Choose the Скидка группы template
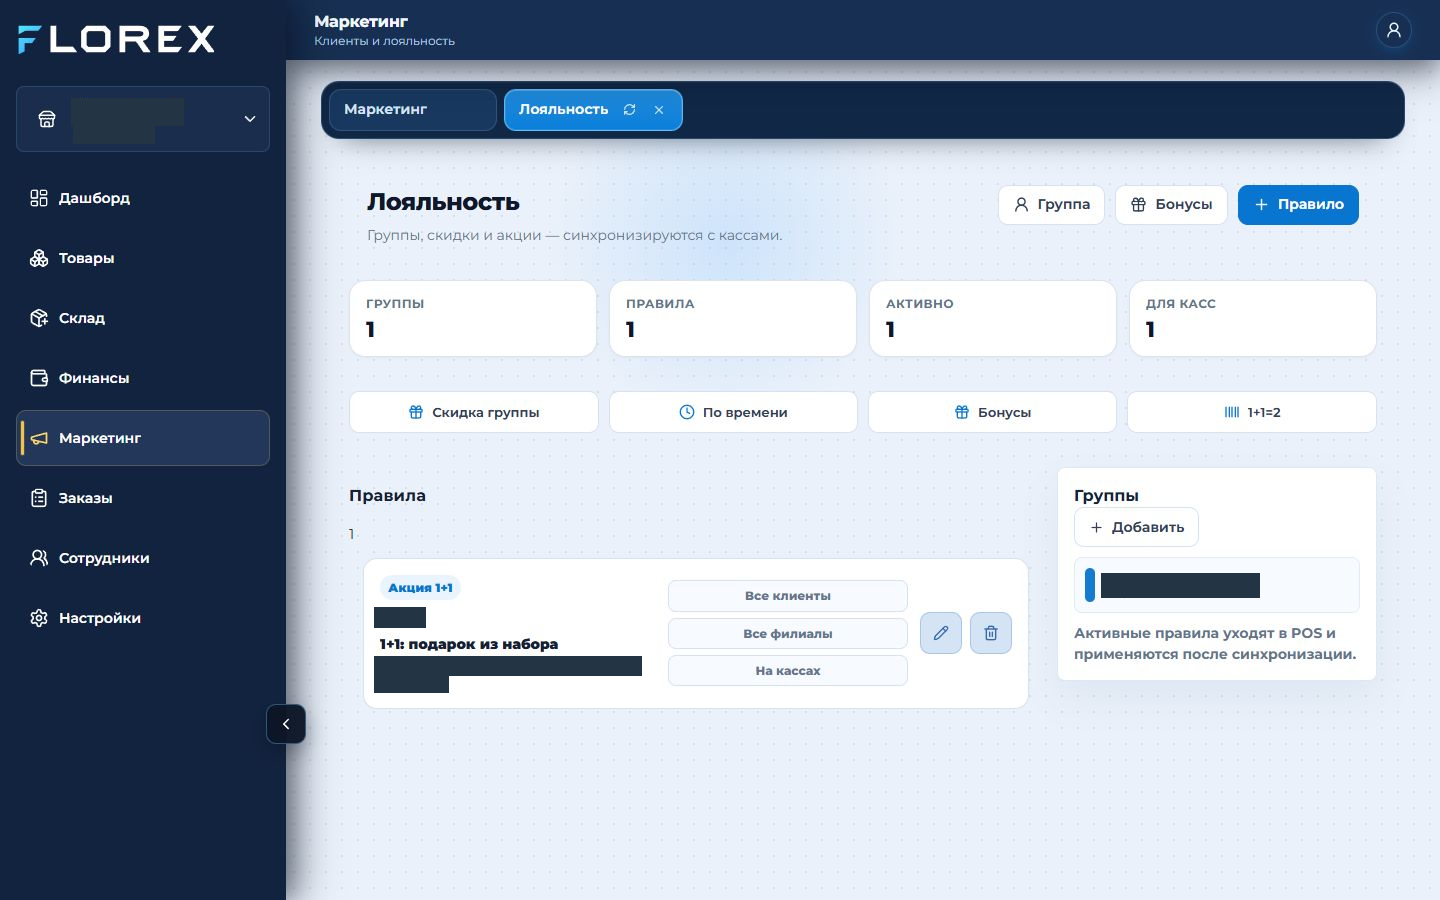The width and height of the screenshot is (1440, 900). coord(474,412)
